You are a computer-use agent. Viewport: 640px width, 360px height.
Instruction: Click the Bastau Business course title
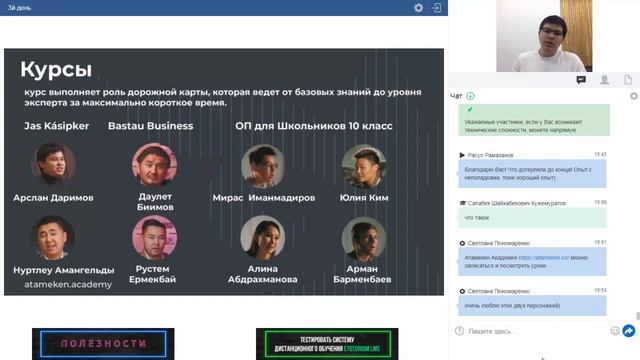coord(151,126)
